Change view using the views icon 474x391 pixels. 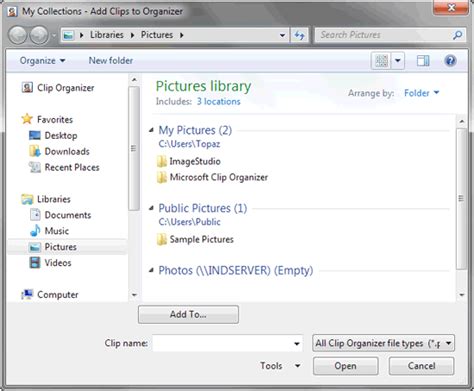click(x=381, y=61)
